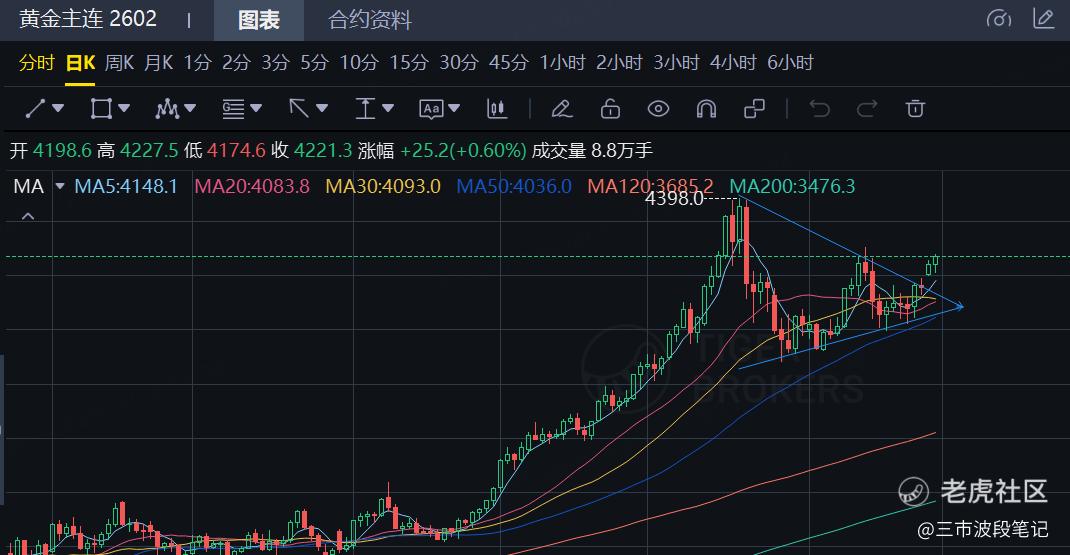The image size is (1070, 555).
Task: Select the 10分 interval
Action: (x=359, y=63)
